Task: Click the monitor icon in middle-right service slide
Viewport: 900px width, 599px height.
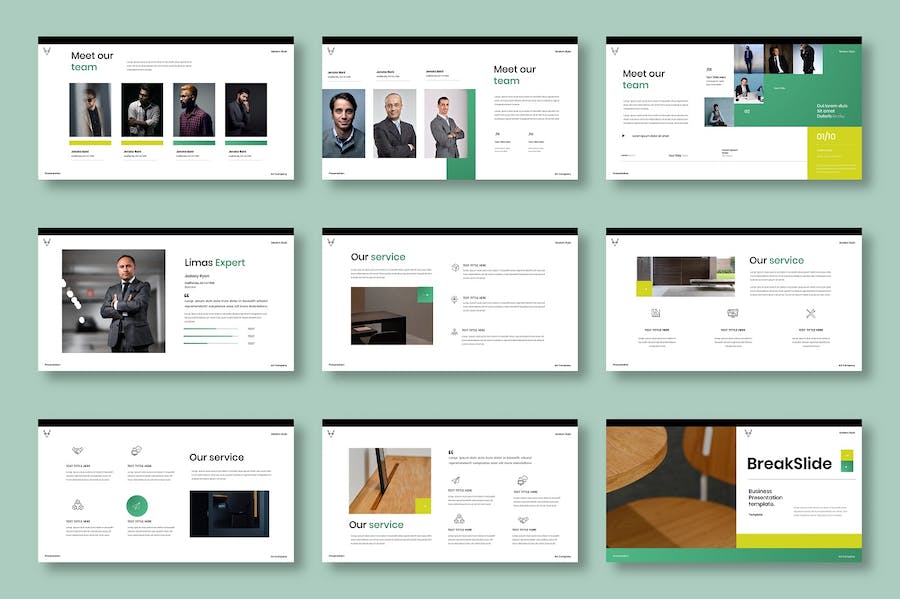Action: (x=732, y=314)
